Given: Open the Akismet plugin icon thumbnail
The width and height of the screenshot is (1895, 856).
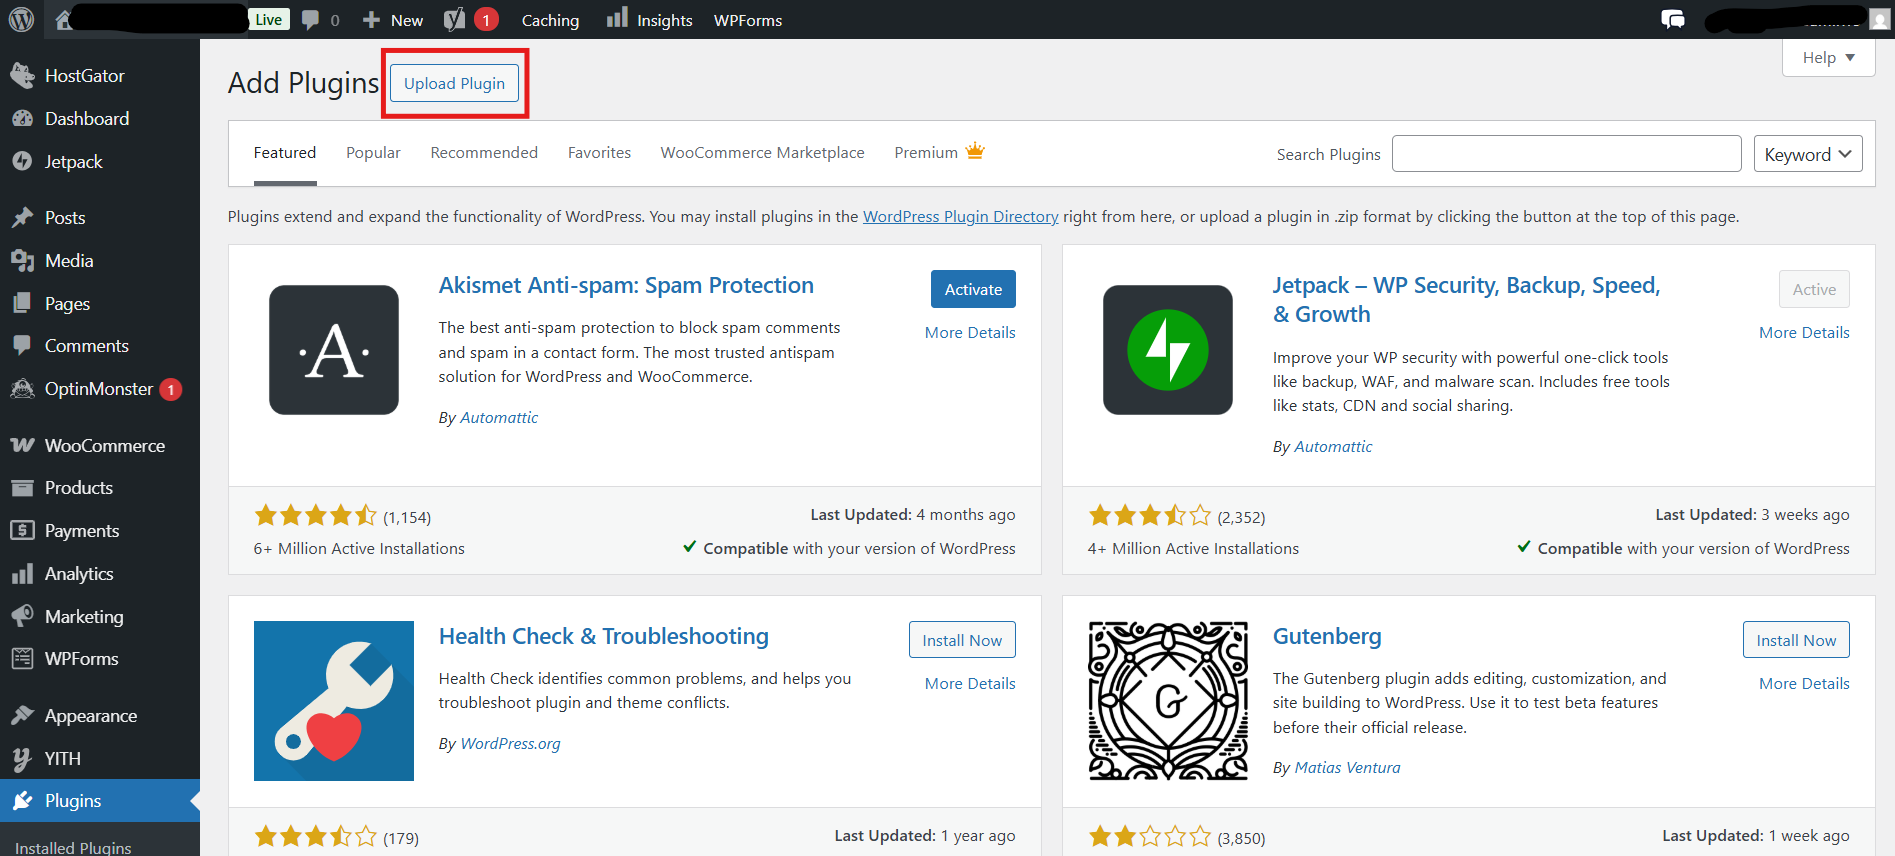Looking at the screenshot, I should [334, 350].
